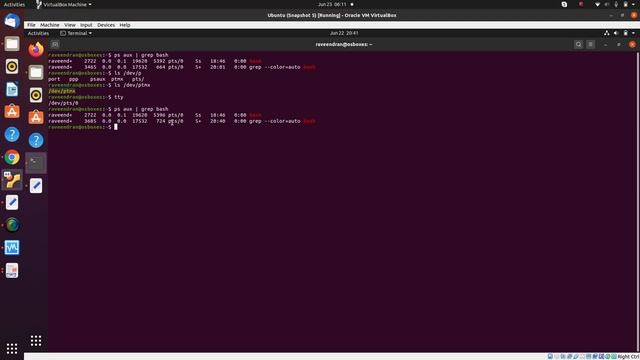Open Ubuntu Software in the guest dock
Viewport: 640px width, 360px height.
click(36, 118)
